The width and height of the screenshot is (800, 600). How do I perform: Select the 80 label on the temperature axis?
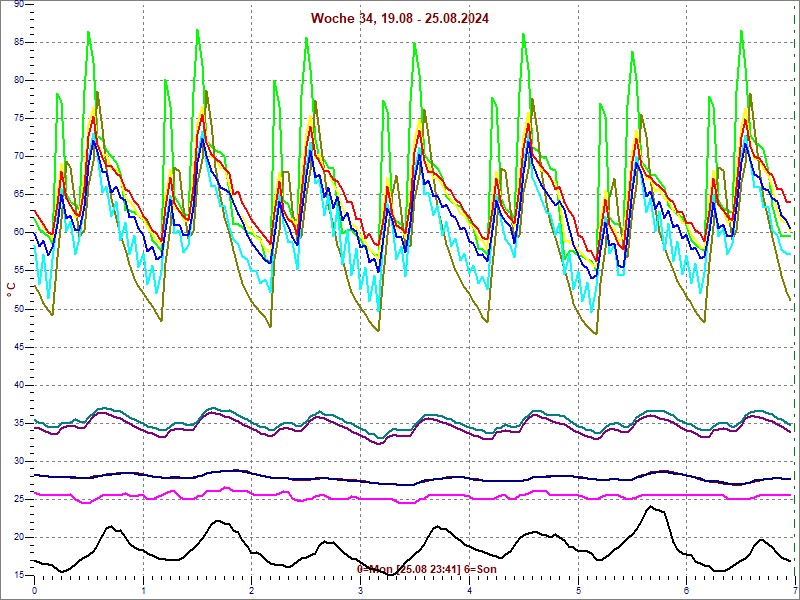(18, 81)
